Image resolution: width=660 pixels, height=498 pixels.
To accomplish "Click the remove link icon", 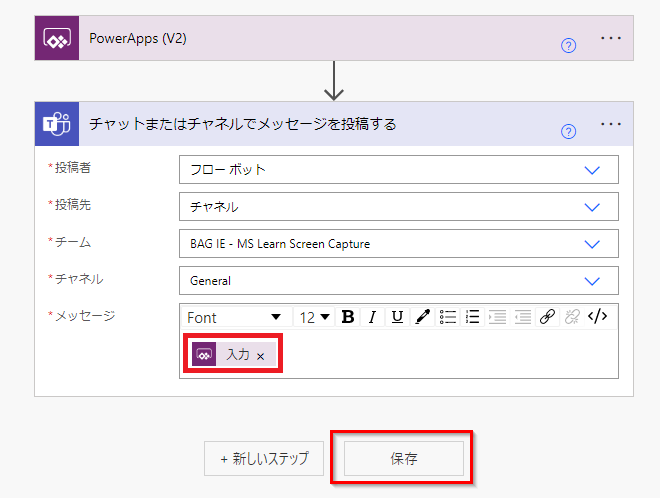I will (x=572, y=317).
